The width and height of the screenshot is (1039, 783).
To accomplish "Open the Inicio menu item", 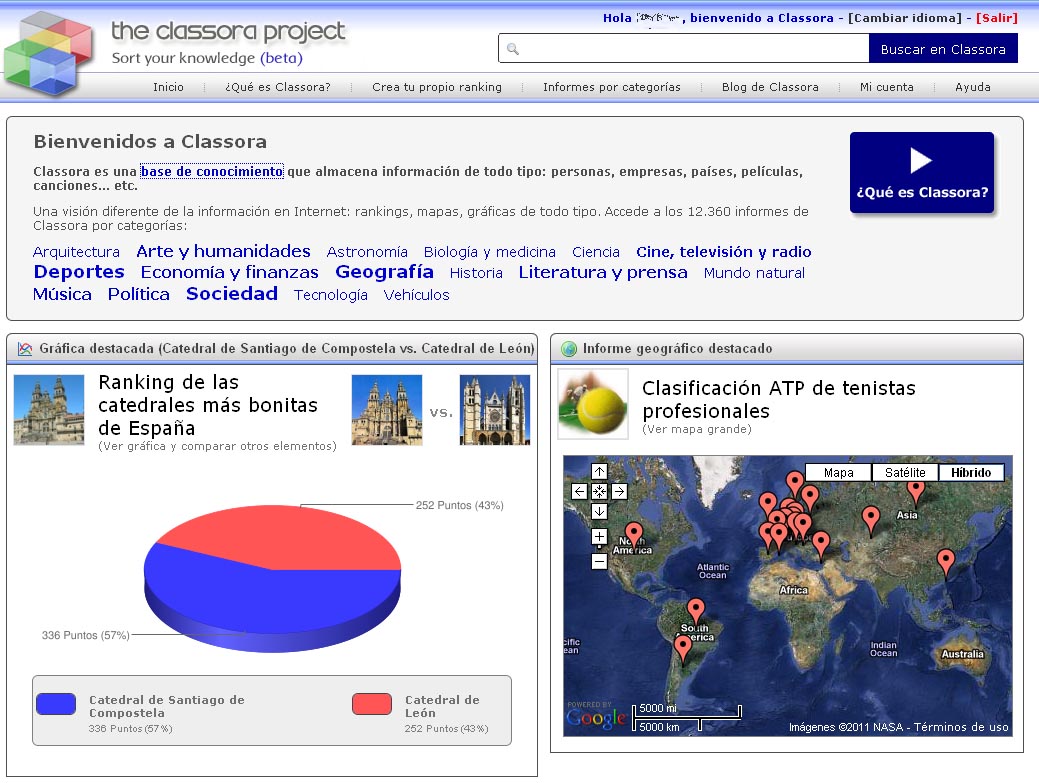I will [168, 87].
